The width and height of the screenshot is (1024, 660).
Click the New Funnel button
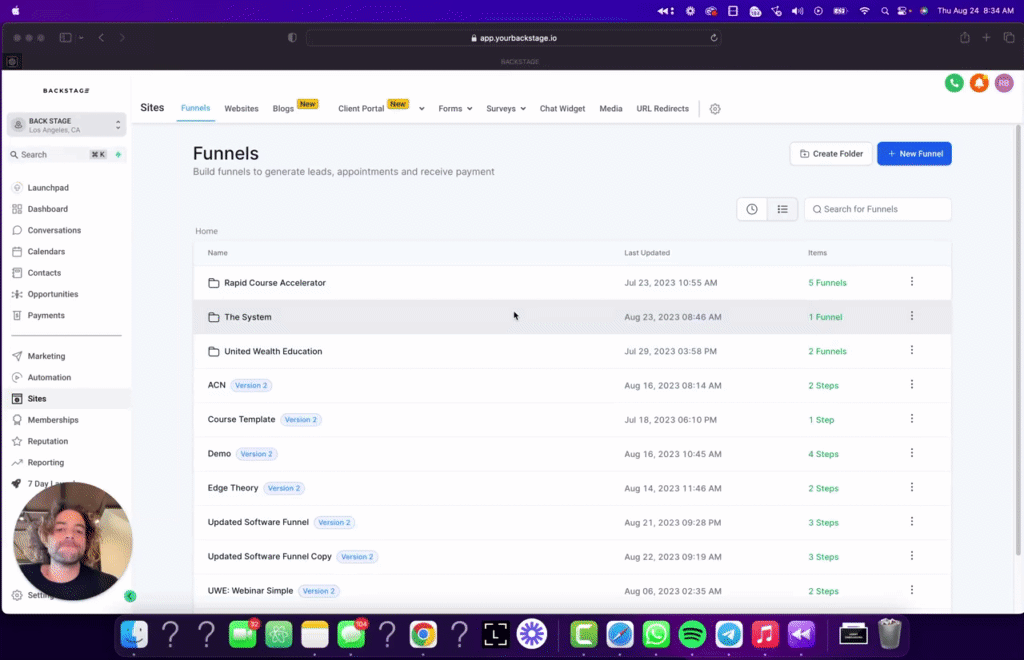(914, 153)
